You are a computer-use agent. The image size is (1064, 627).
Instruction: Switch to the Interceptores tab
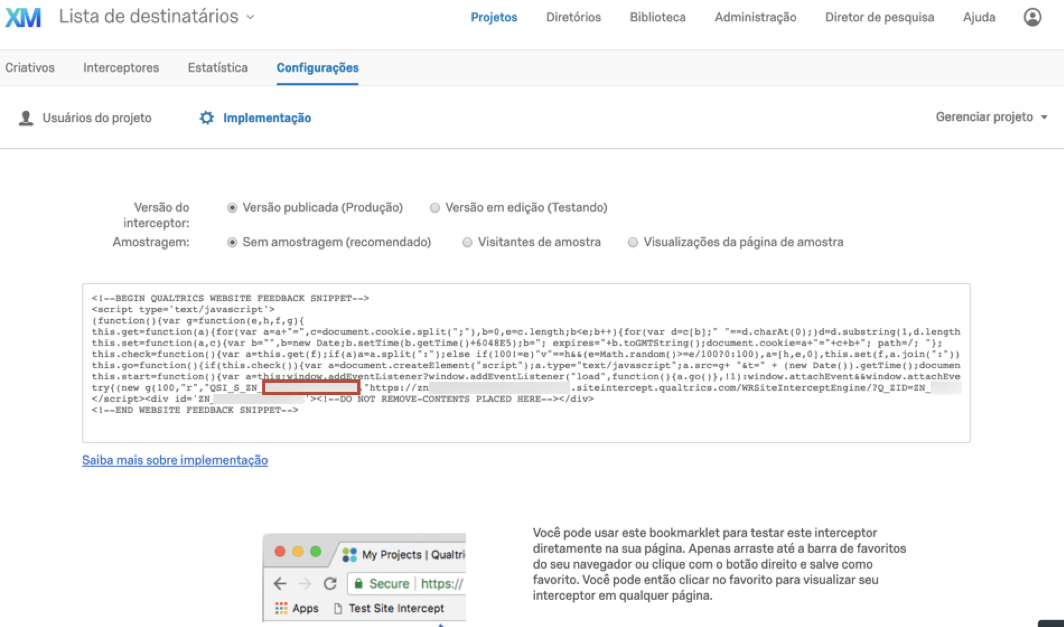[121, 68]
